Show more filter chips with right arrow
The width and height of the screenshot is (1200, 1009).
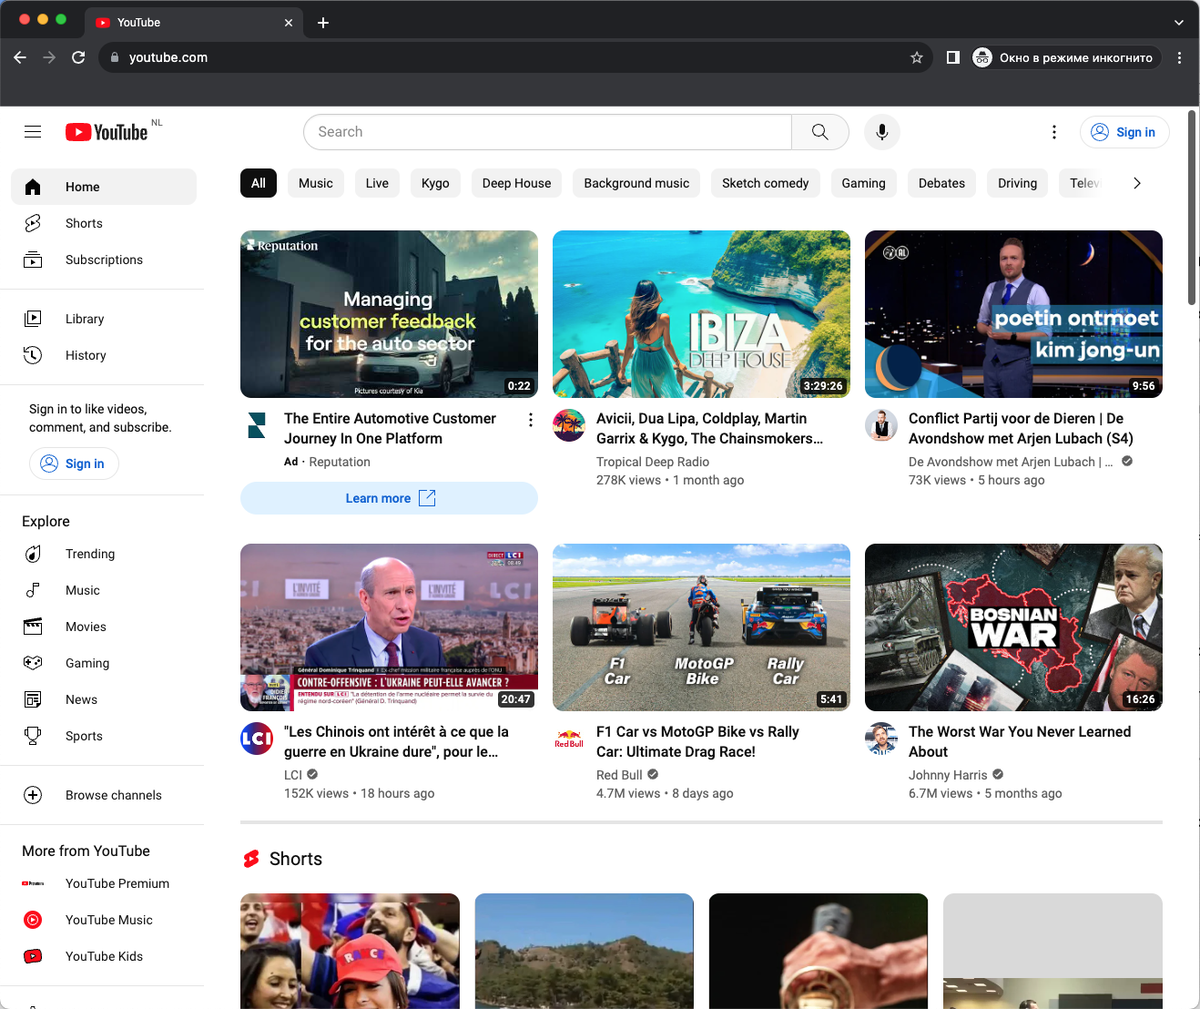[x=1137, y=183]
